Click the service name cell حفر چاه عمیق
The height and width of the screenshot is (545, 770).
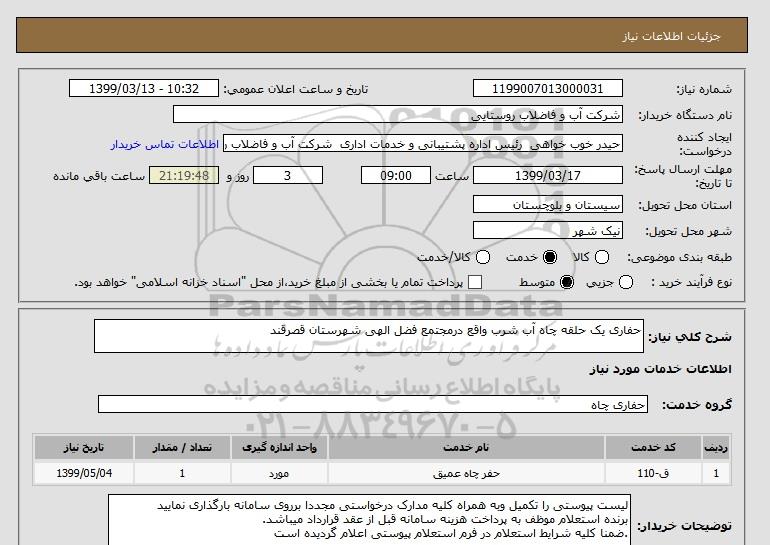(466, 473)
